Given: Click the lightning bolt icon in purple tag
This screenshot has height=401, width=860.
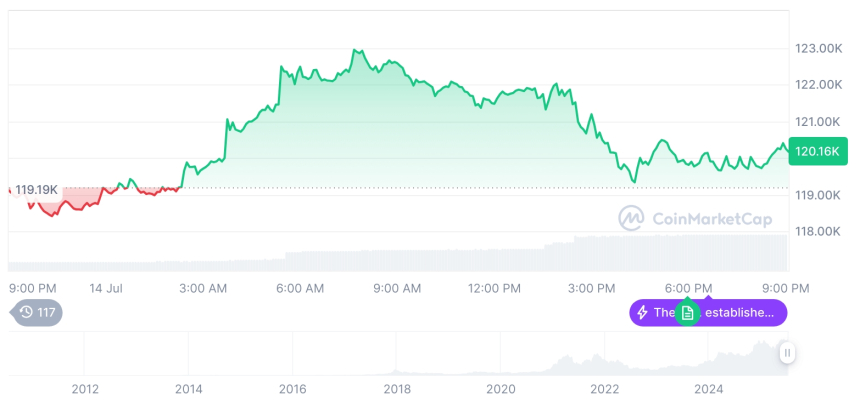Looking at the screenshot, I should click(642, 313).
